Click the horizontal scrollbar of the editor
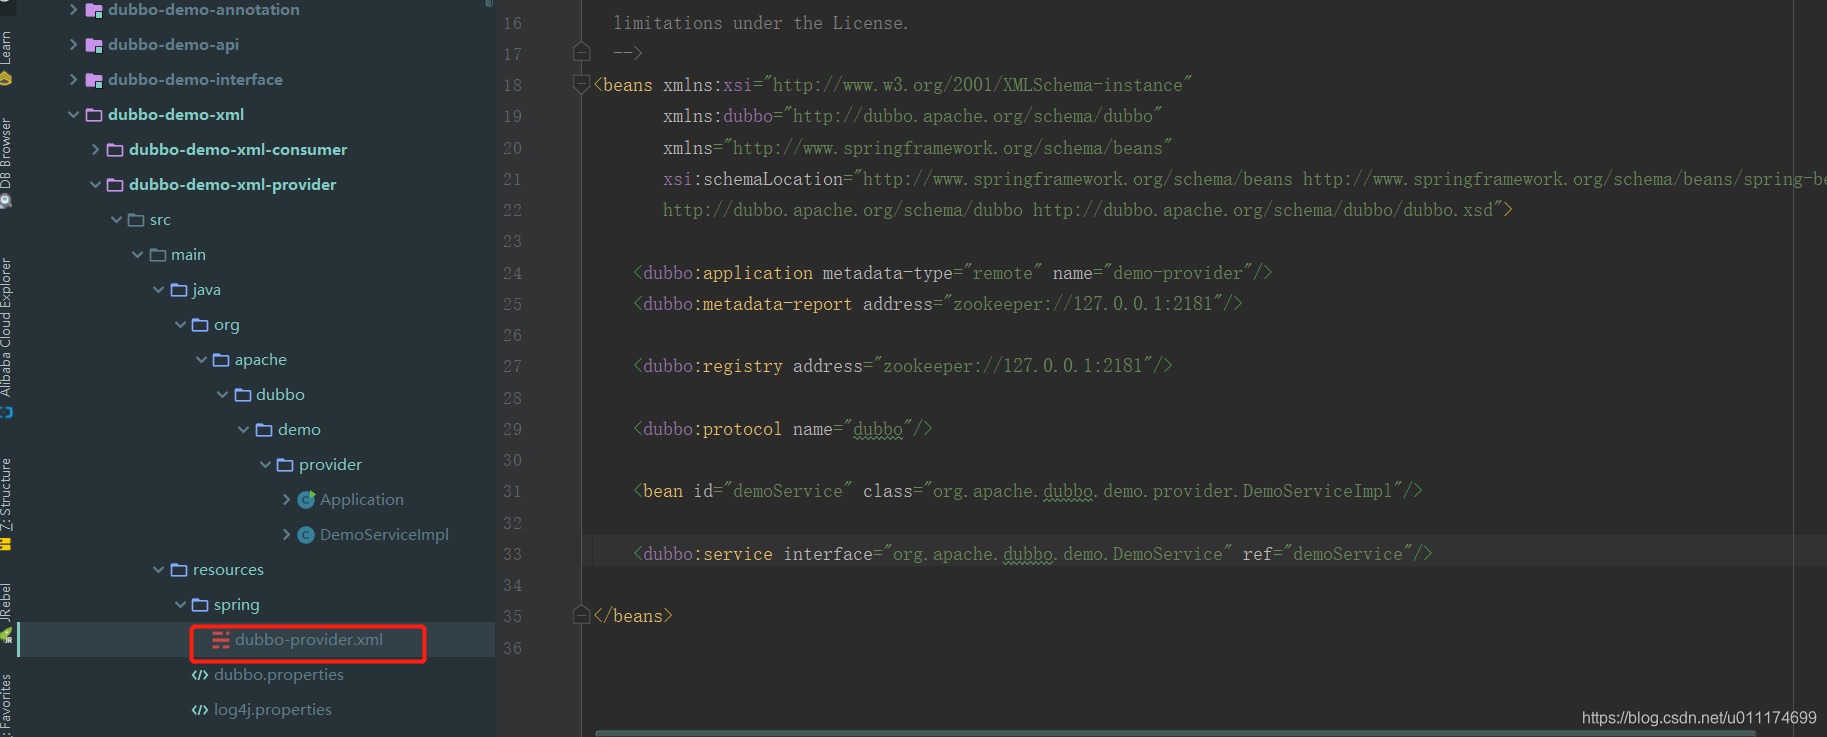The image size is (1827, 737). [1176, 733]
